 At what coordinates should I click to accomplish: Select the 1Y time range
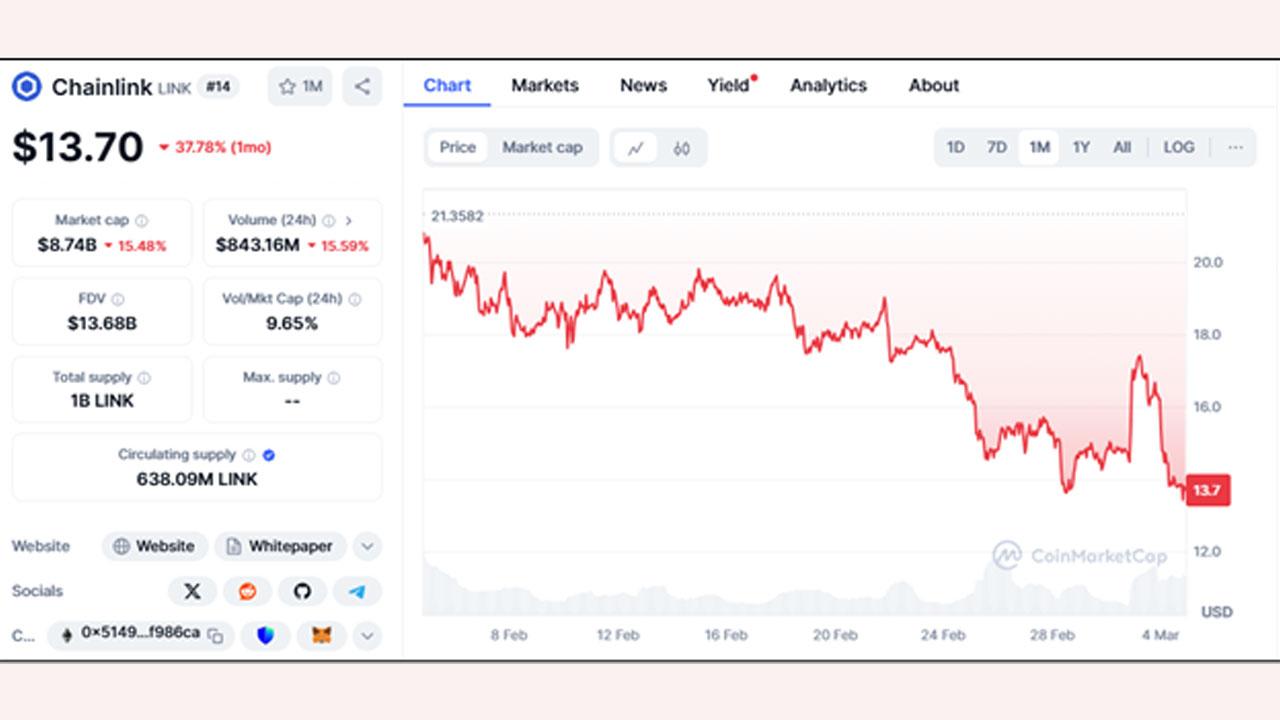1081,147
